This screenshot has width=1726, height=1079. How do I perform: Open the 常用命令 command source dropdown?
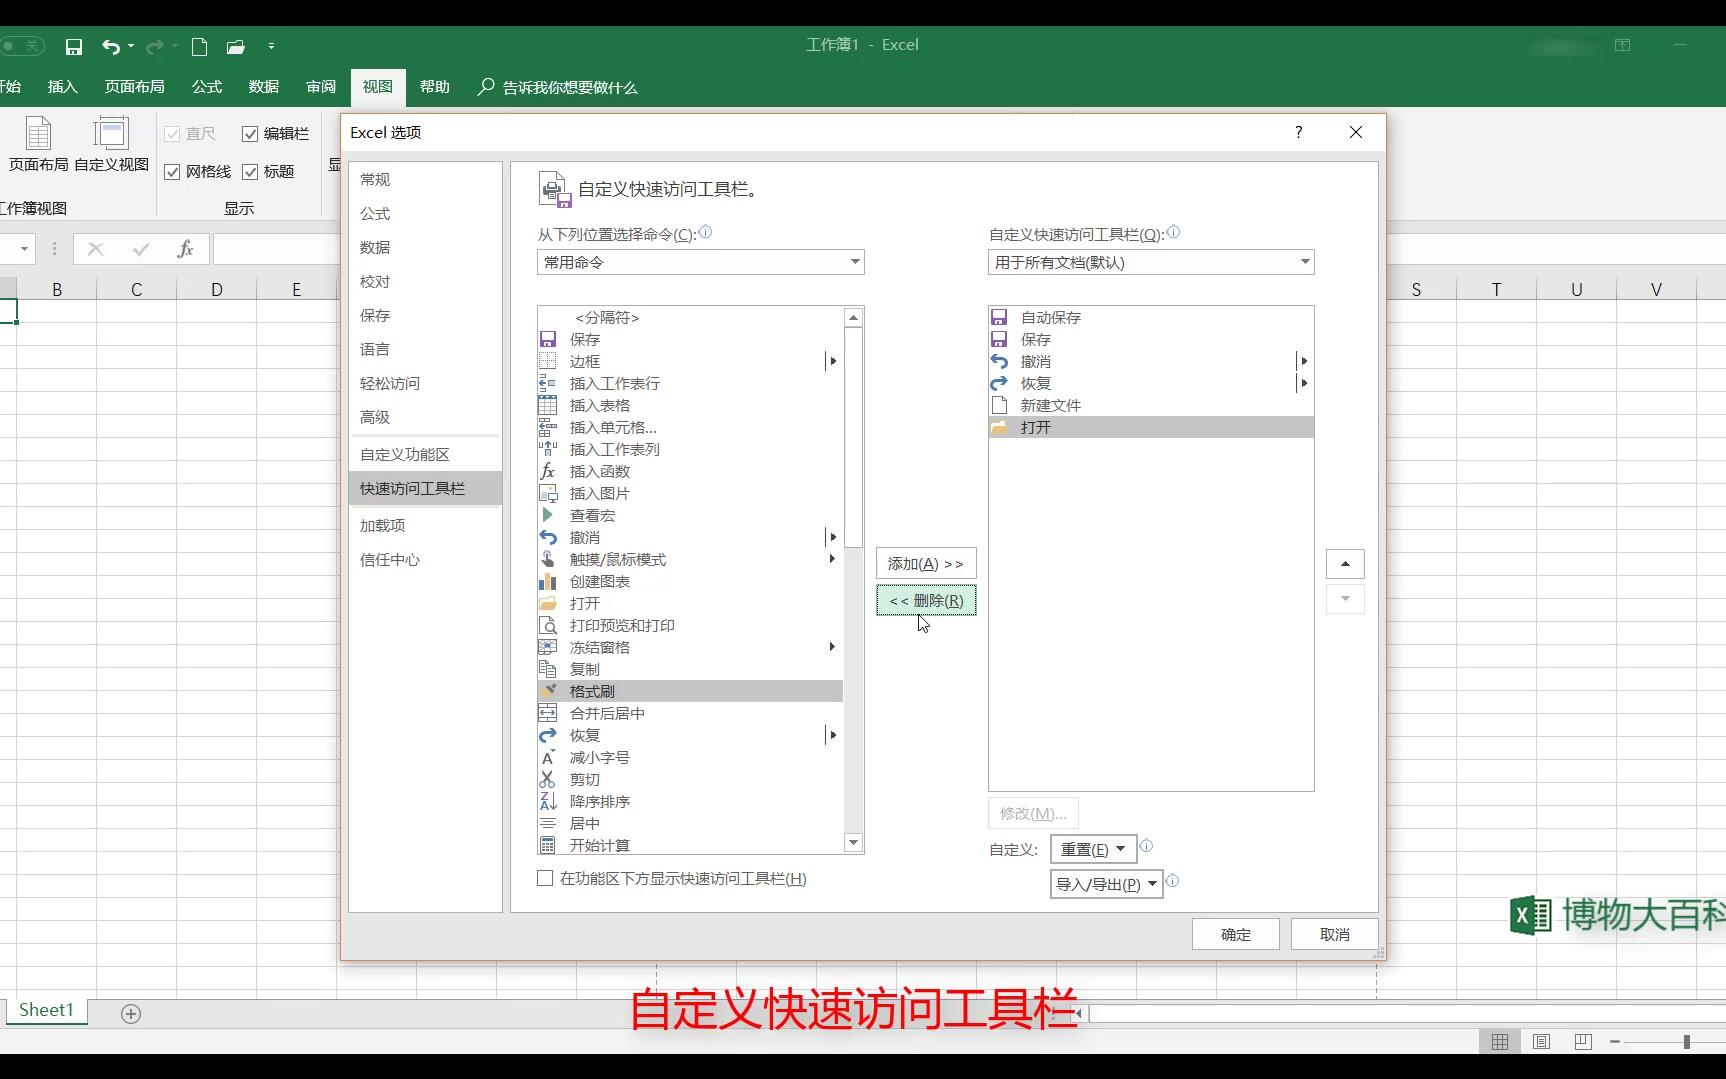700,262
